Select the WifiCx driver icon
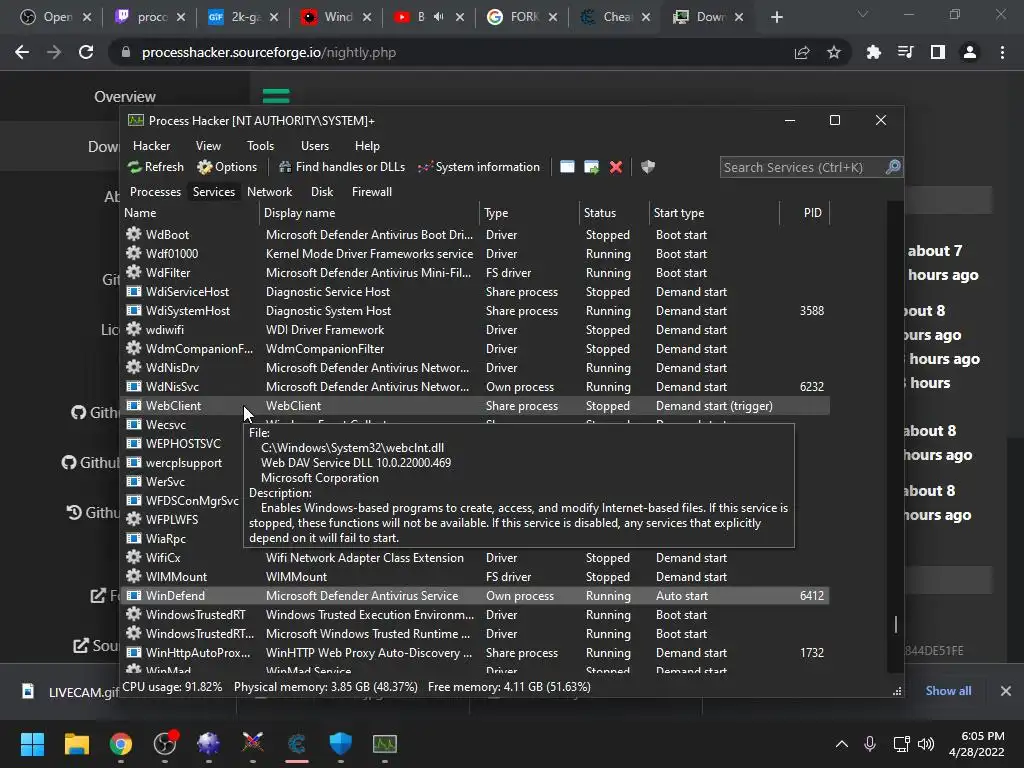The width and height of the screenshot is (1024, 768). (134, 557)
